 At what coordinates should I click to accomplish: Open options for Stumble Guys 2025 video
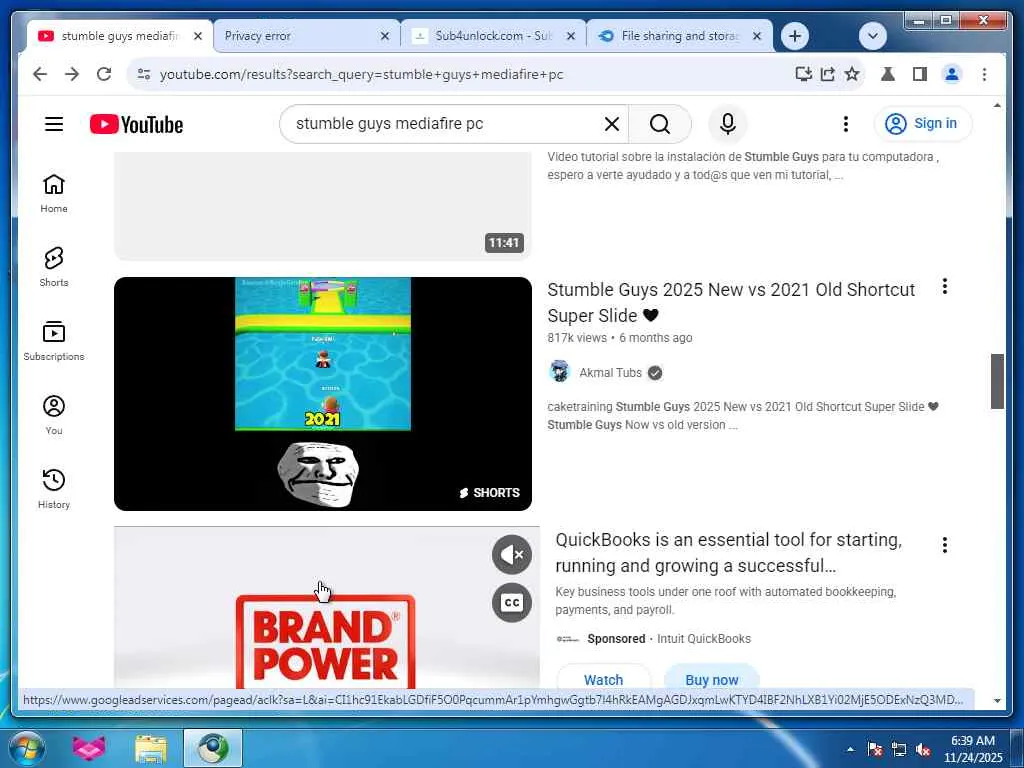(x=944, y=286)
